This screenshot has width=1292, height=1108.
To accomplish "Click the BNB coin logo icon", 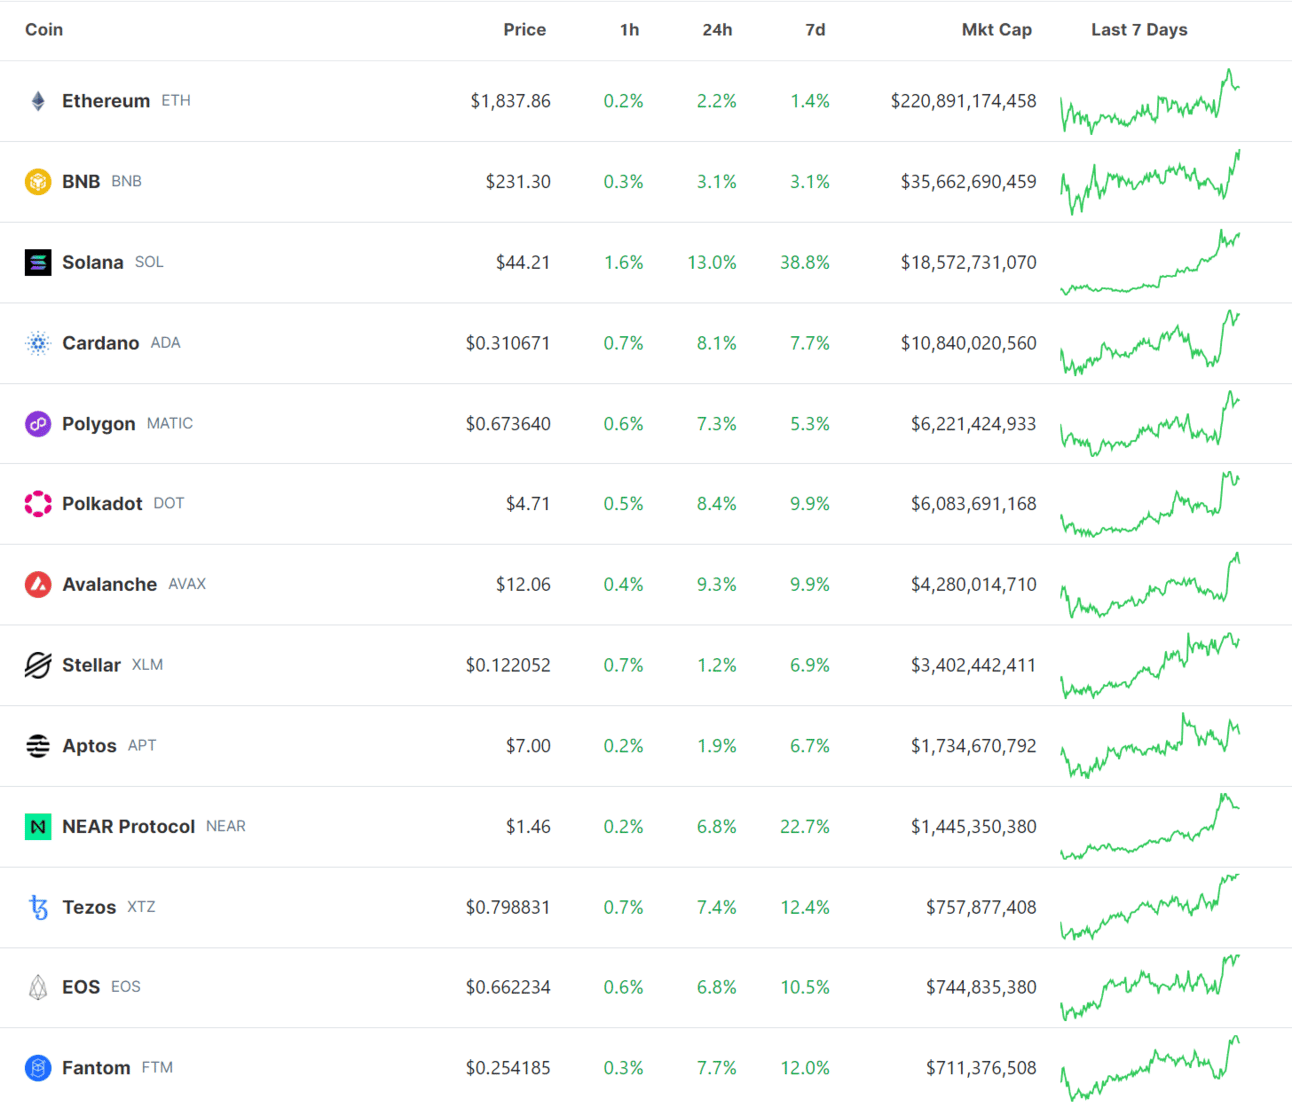I will tap(38, 182).
